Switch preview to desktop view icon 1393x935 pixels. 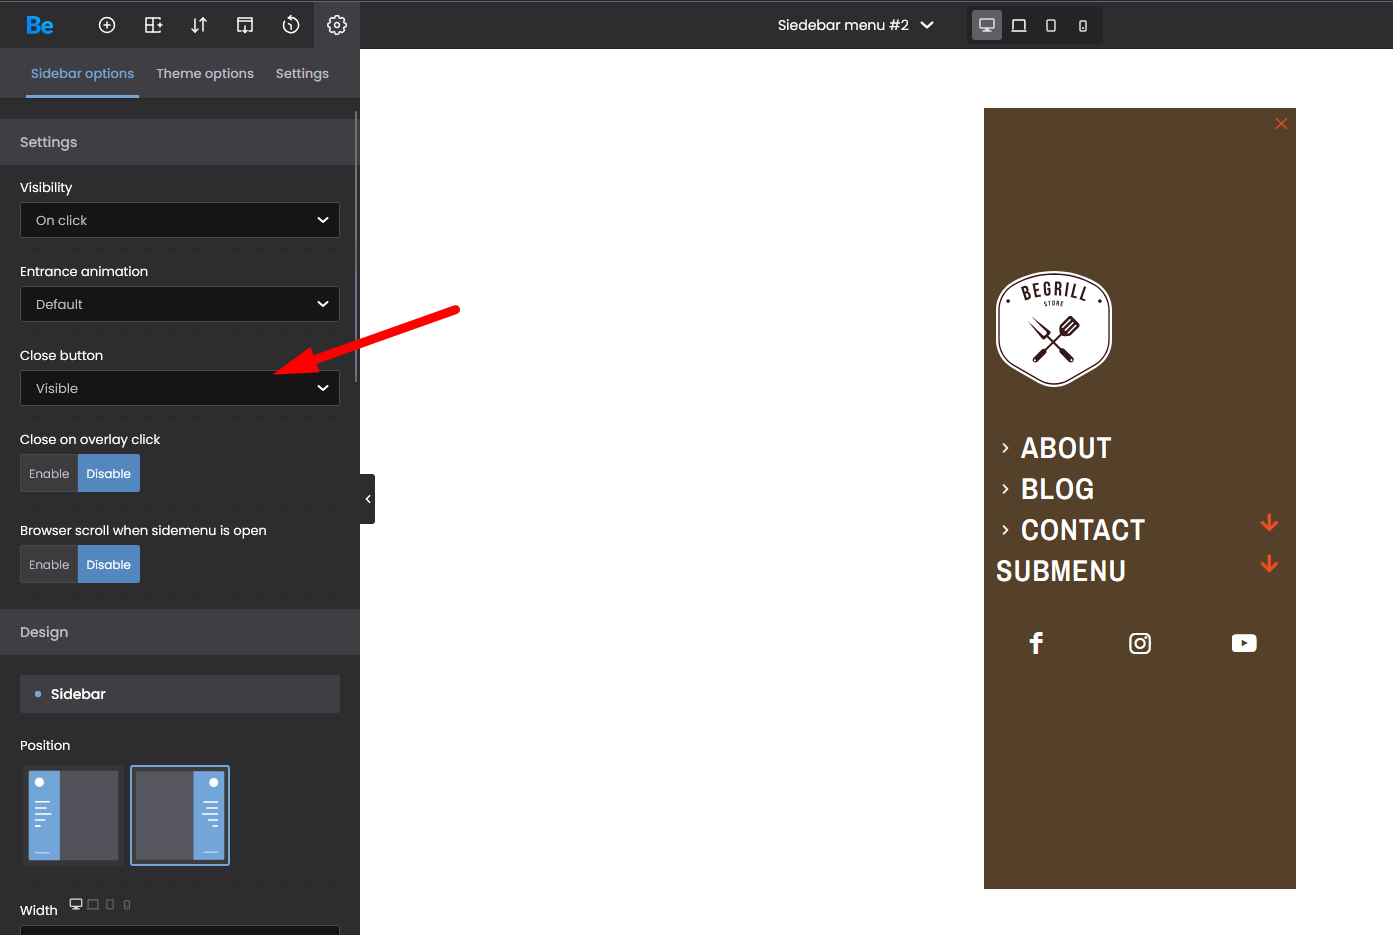pyautogui.click(x=987, y=25)
